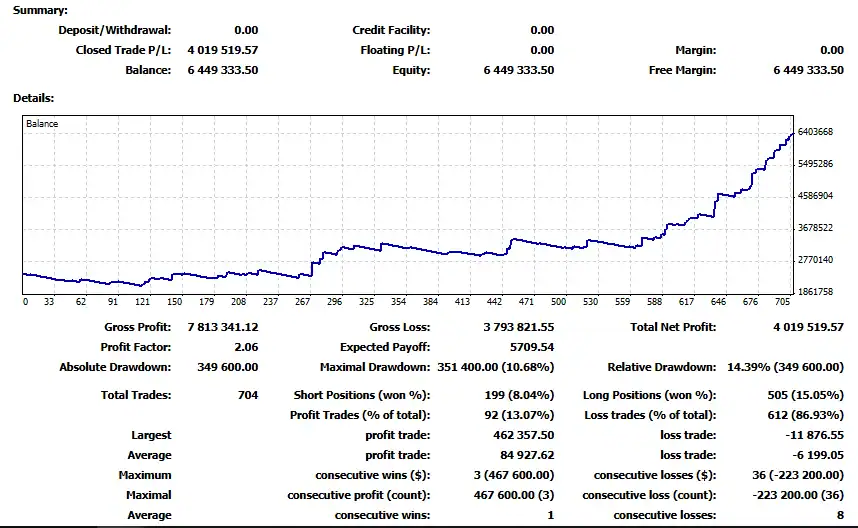
Task: Select the "Balance:" label in the summary
Action: [148, 70]
